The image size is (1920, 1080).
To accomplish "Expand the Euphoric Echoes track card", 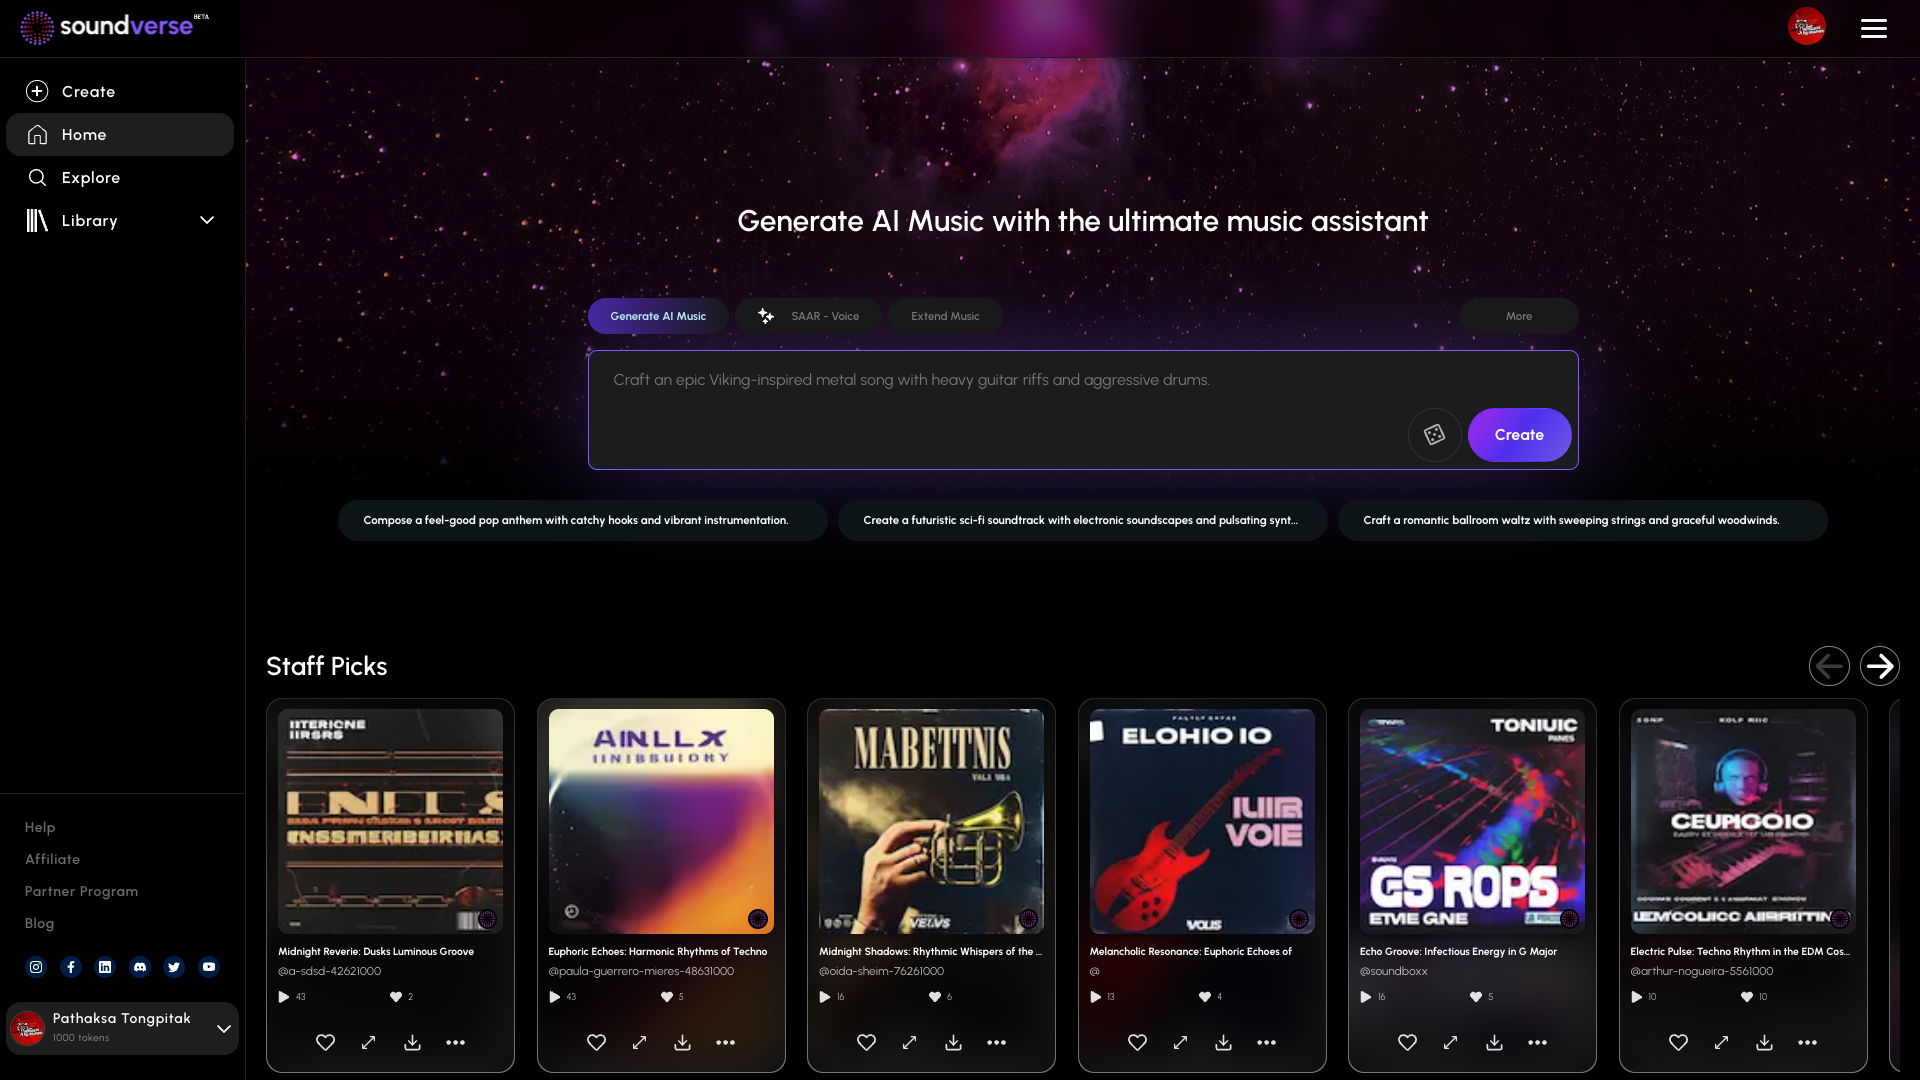I will [639, 1042].
